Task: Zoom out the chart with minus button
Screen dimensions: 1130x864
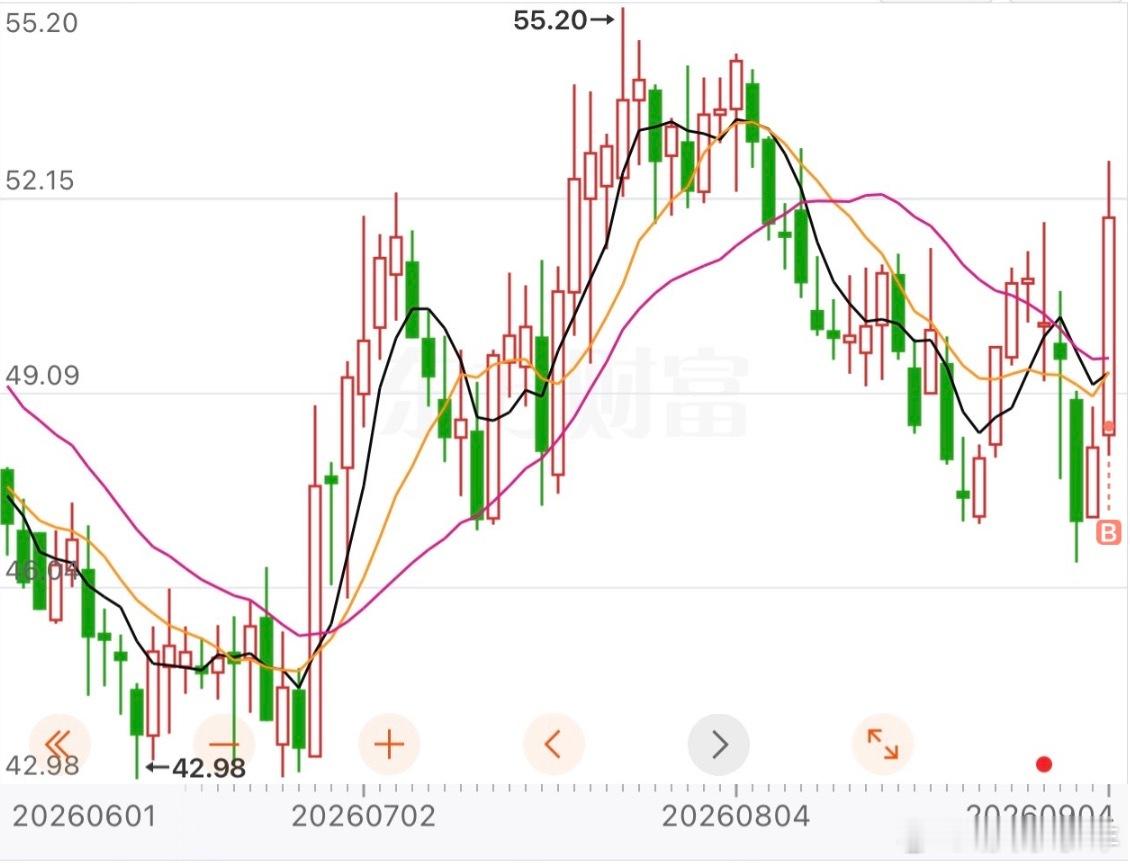Action: click(x=224, y=744)
